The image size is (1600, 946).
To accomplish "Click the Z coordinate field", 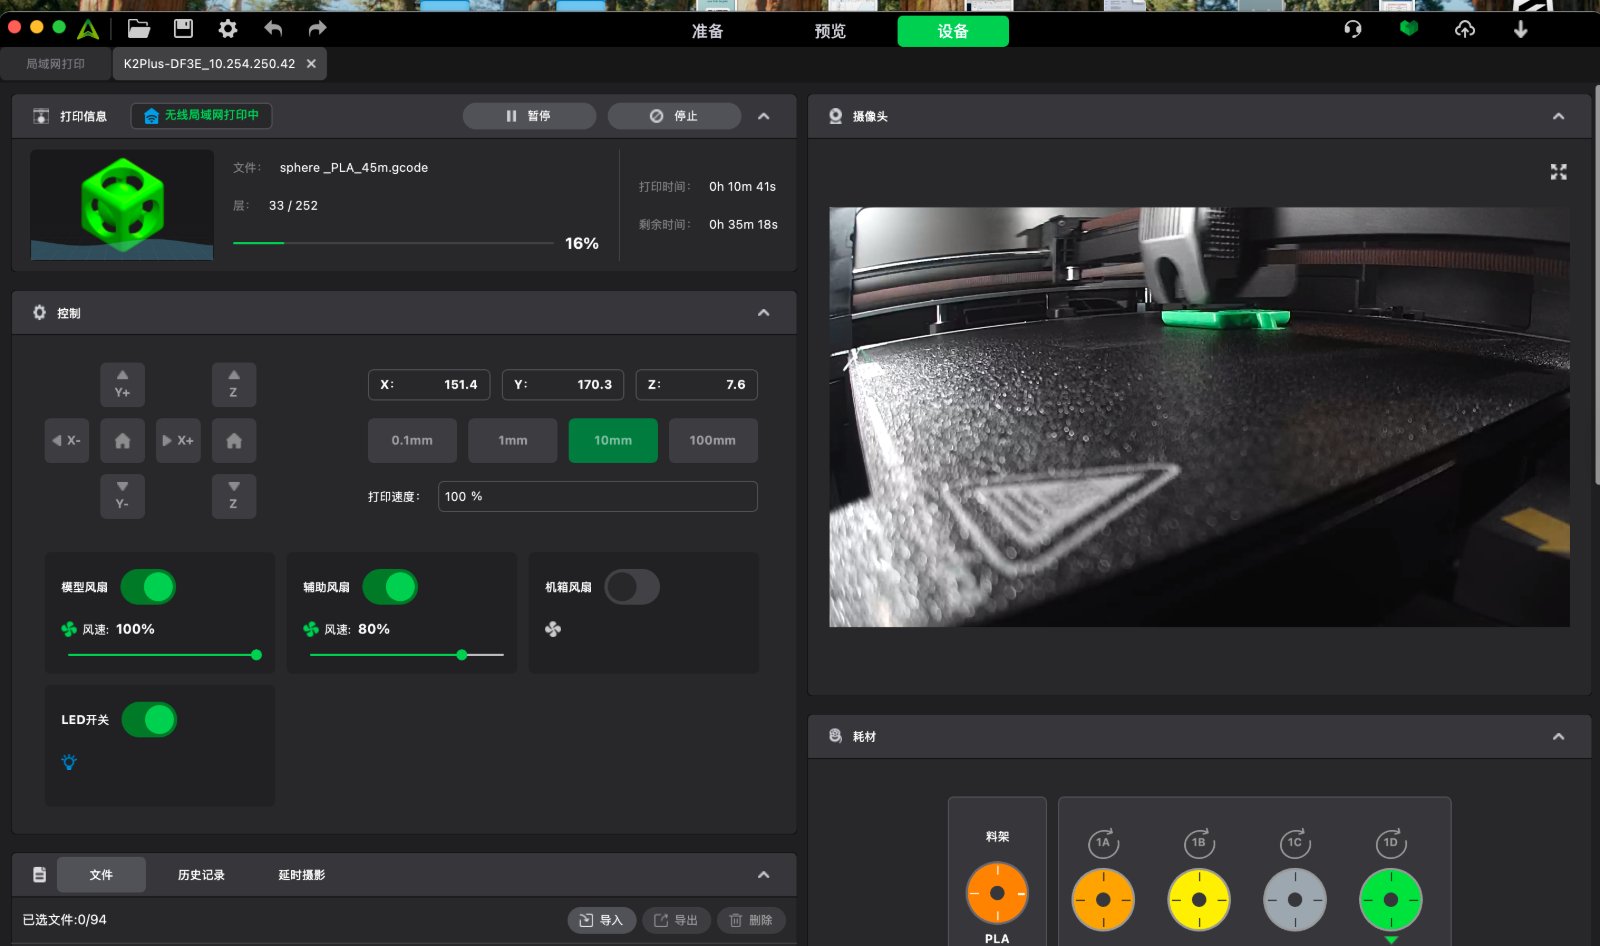I will tap(697, 385).
